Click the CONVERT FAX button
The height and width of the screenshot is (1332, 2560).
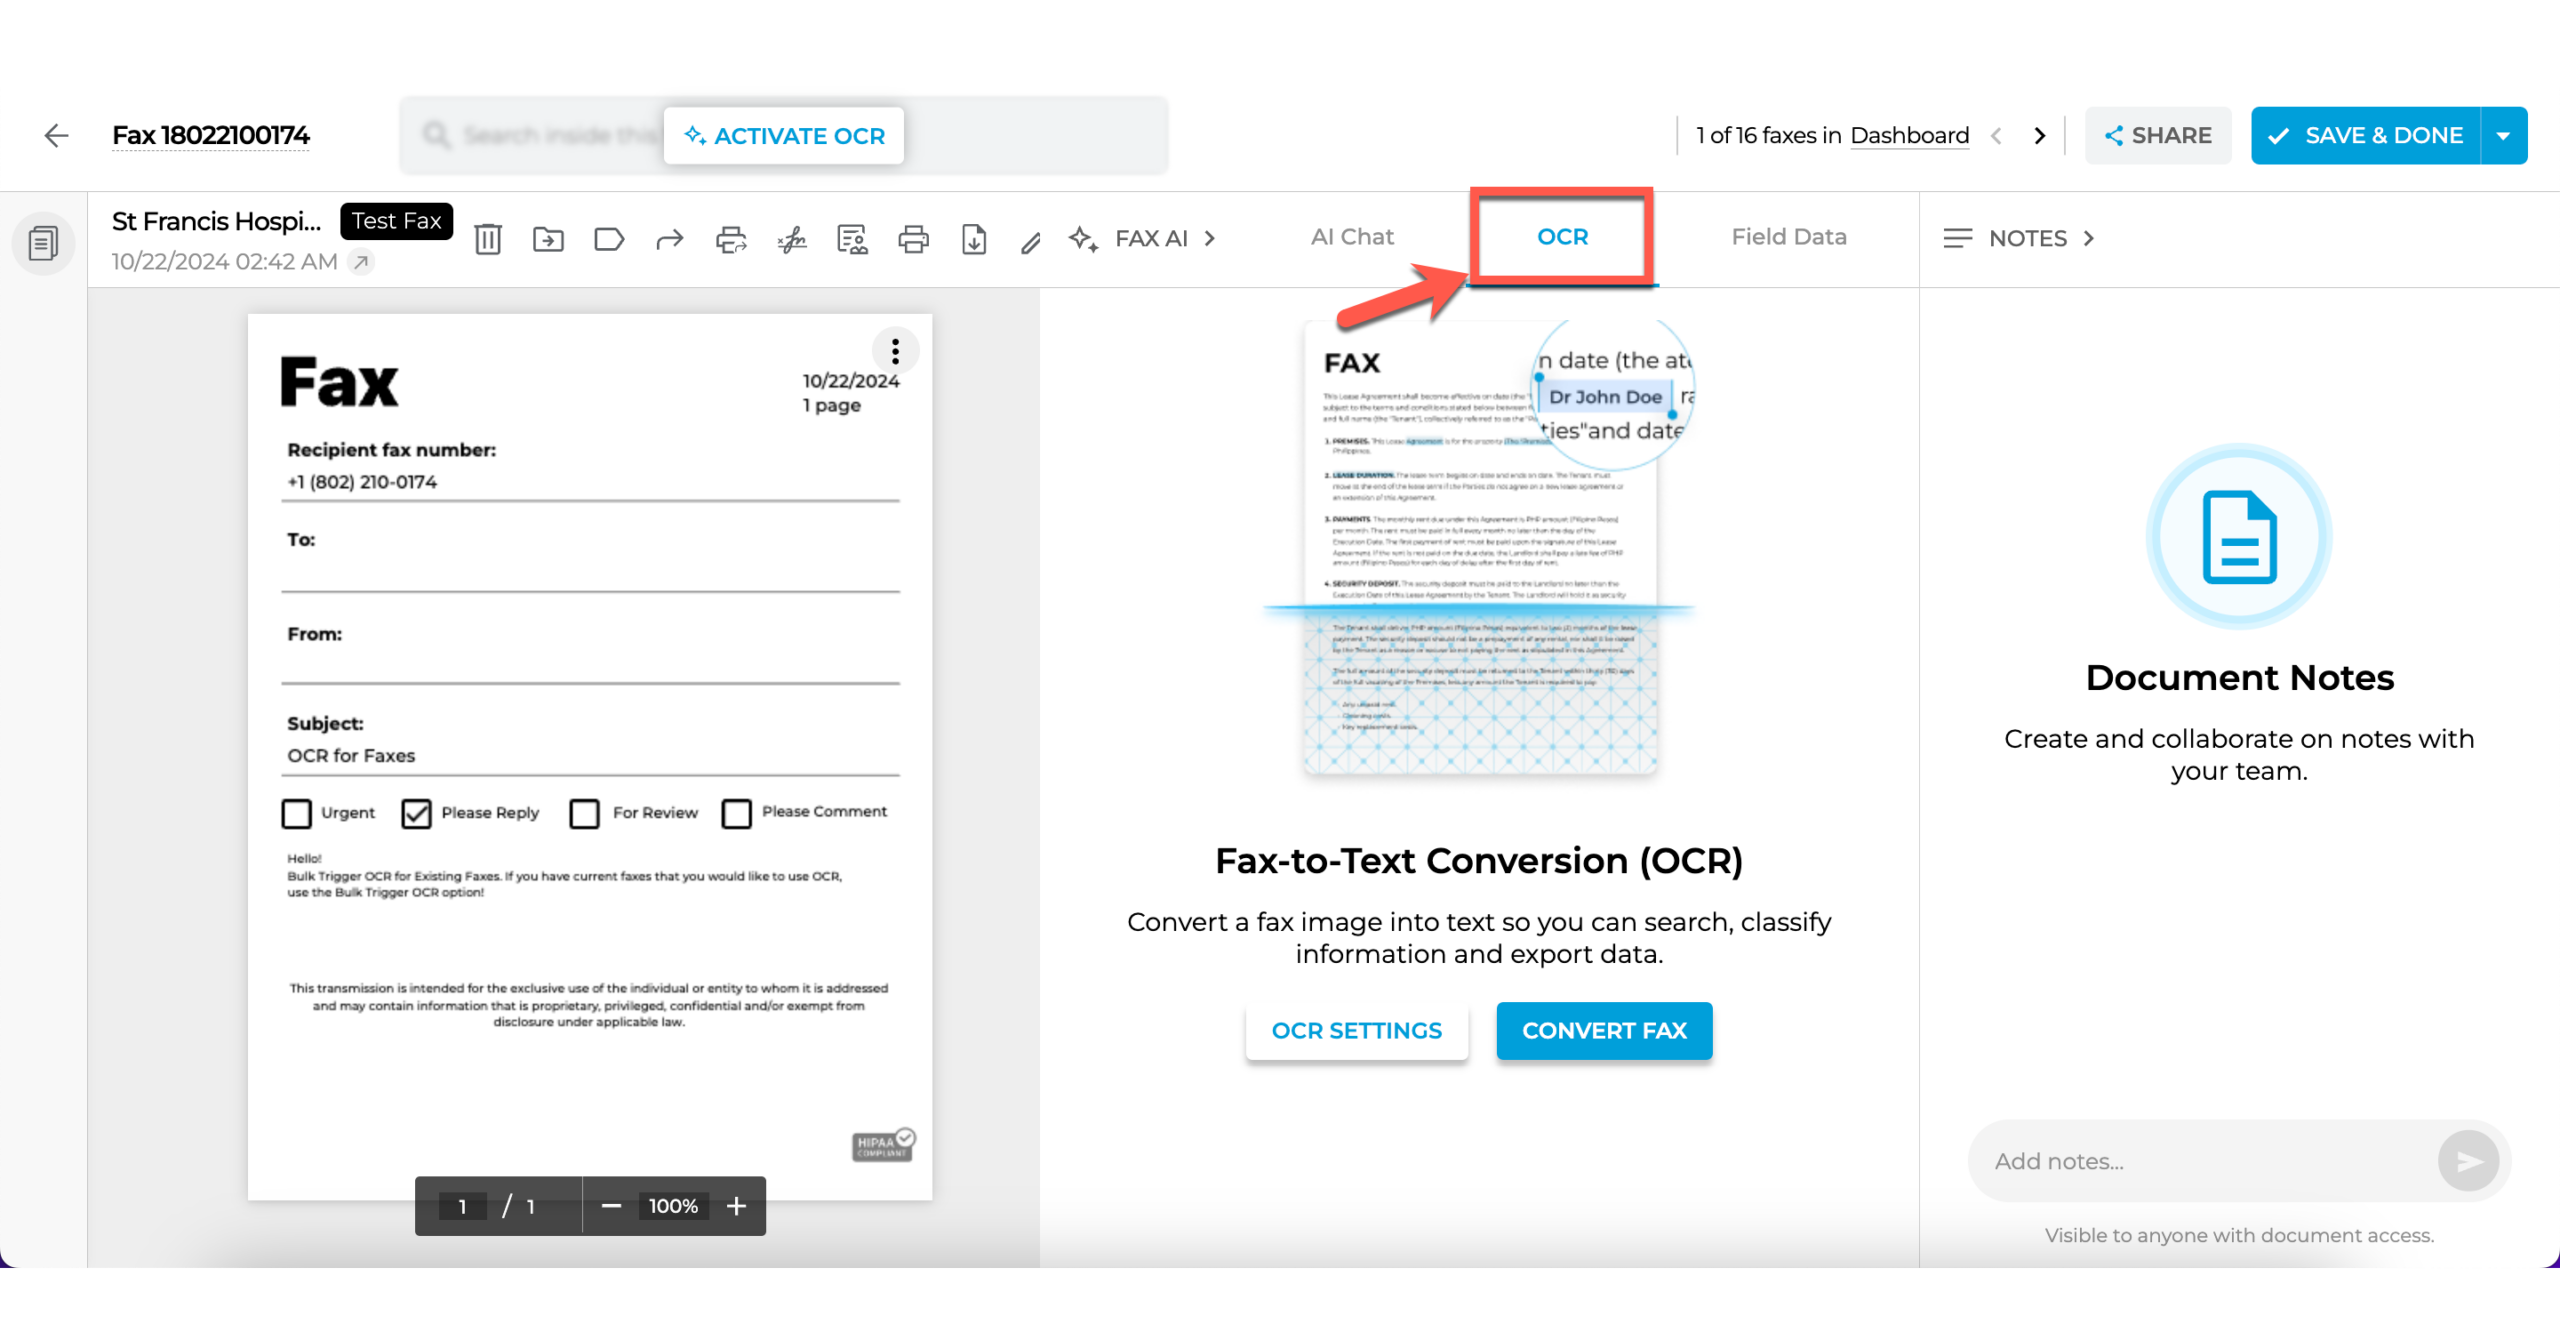pyautogui.click(x=1603, y=1031)
